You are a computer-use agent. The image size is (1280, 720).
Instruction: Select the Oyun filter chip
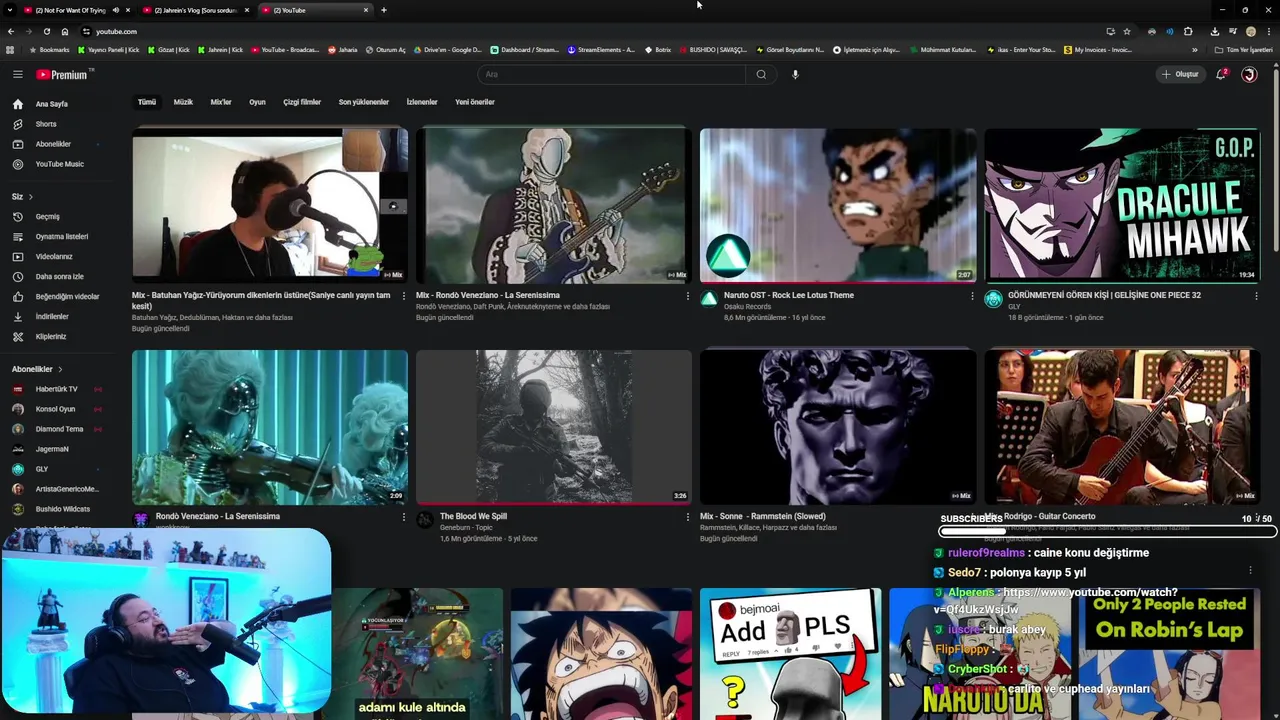[x=257, y=102]
